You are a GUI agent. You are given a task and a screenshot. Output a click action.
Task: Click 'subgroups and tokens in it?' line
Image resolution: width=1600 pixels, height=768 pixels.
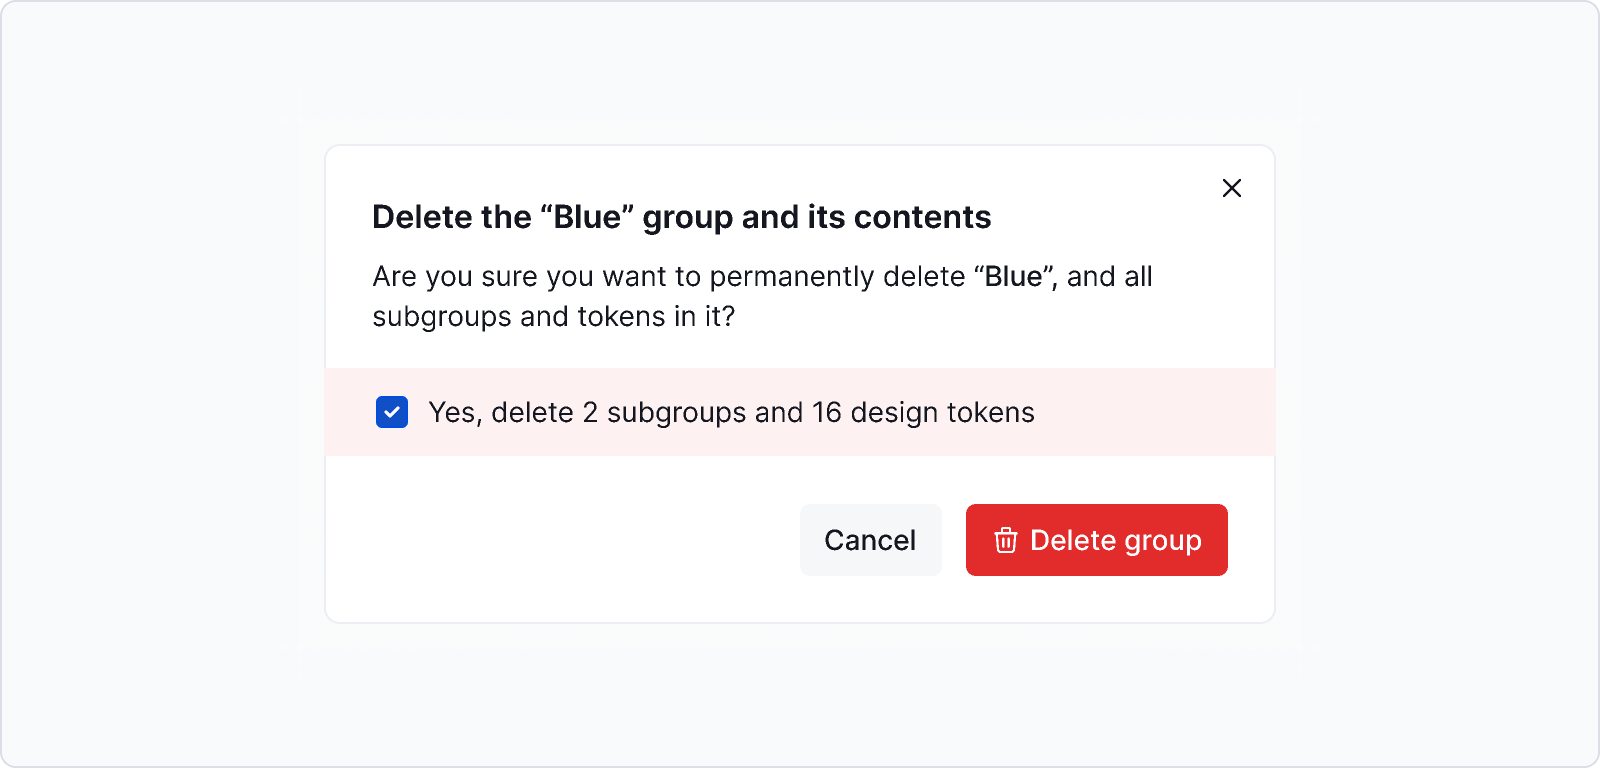553,317
